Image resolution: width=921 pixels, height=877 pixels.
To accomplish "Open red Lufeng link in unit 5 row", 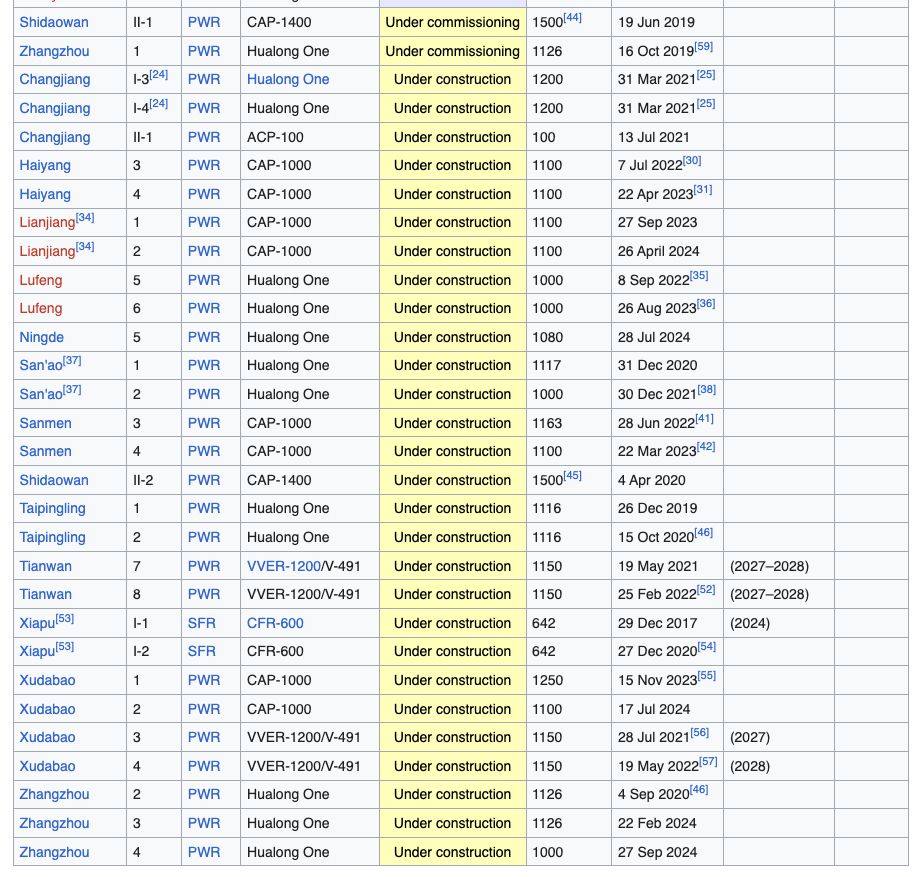I will pyautogui.click(x=41, y=280).
